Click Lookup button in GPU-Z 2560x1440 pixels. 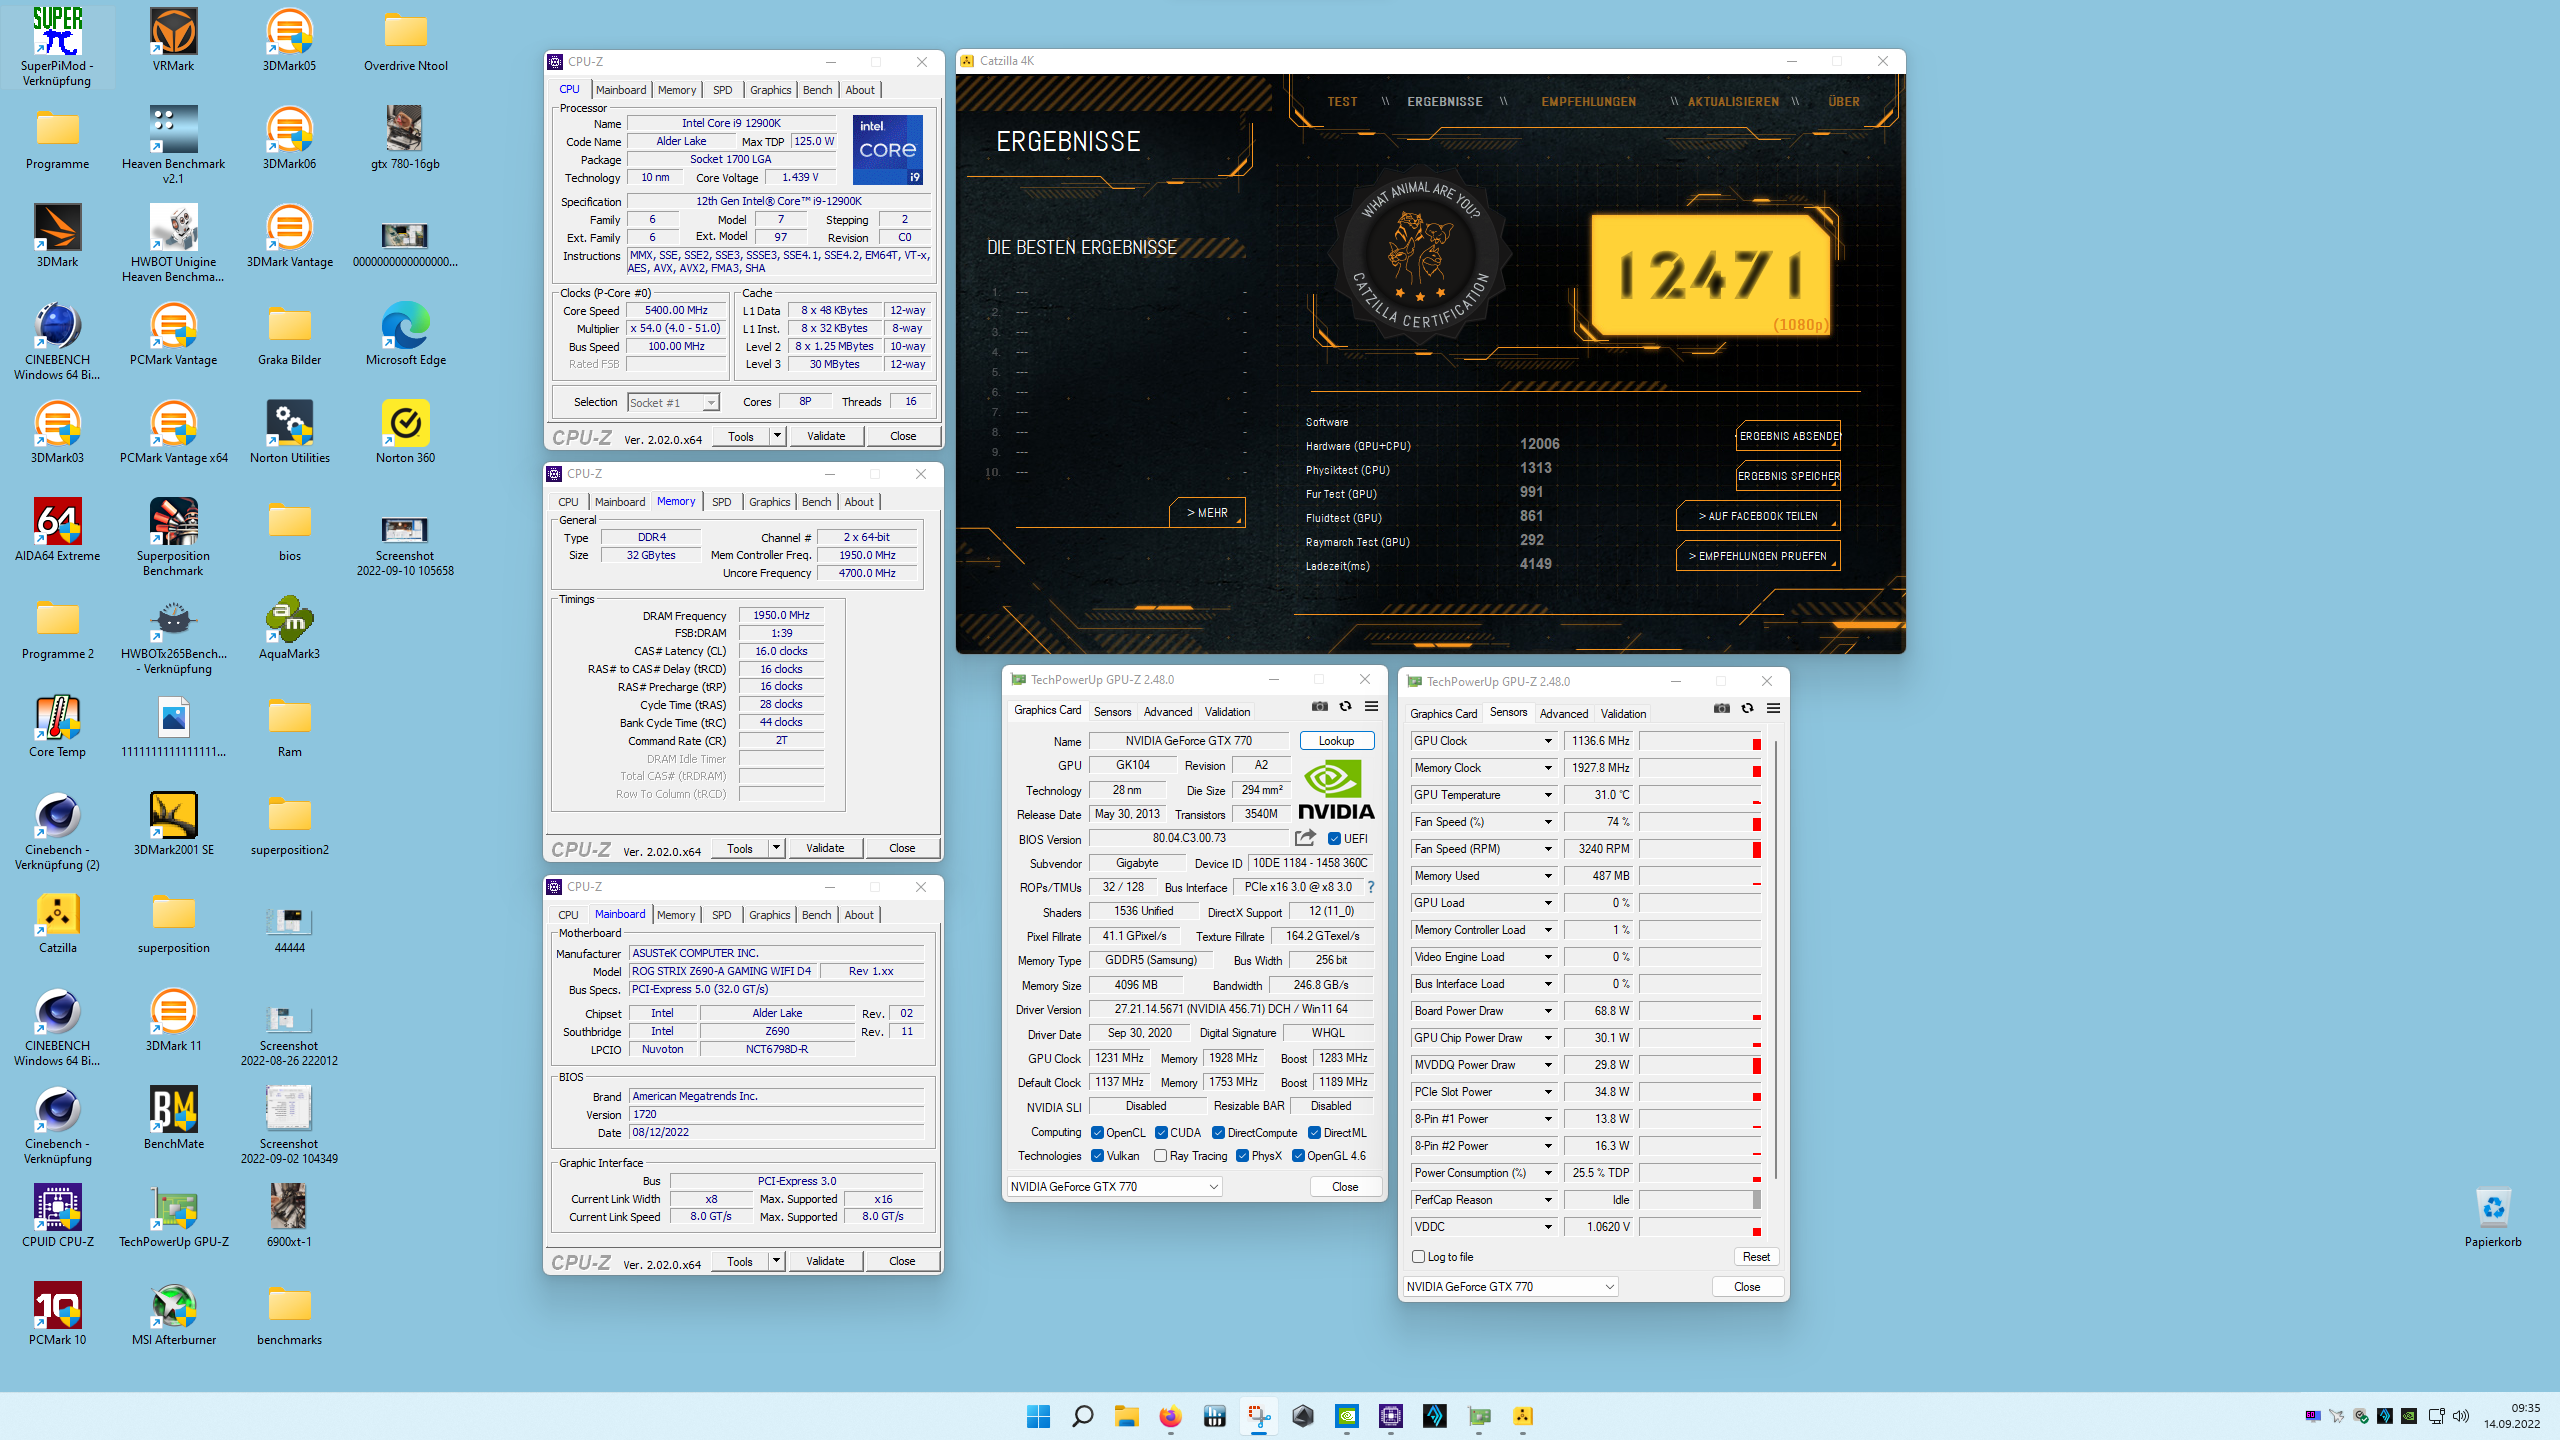point(1336,741)
